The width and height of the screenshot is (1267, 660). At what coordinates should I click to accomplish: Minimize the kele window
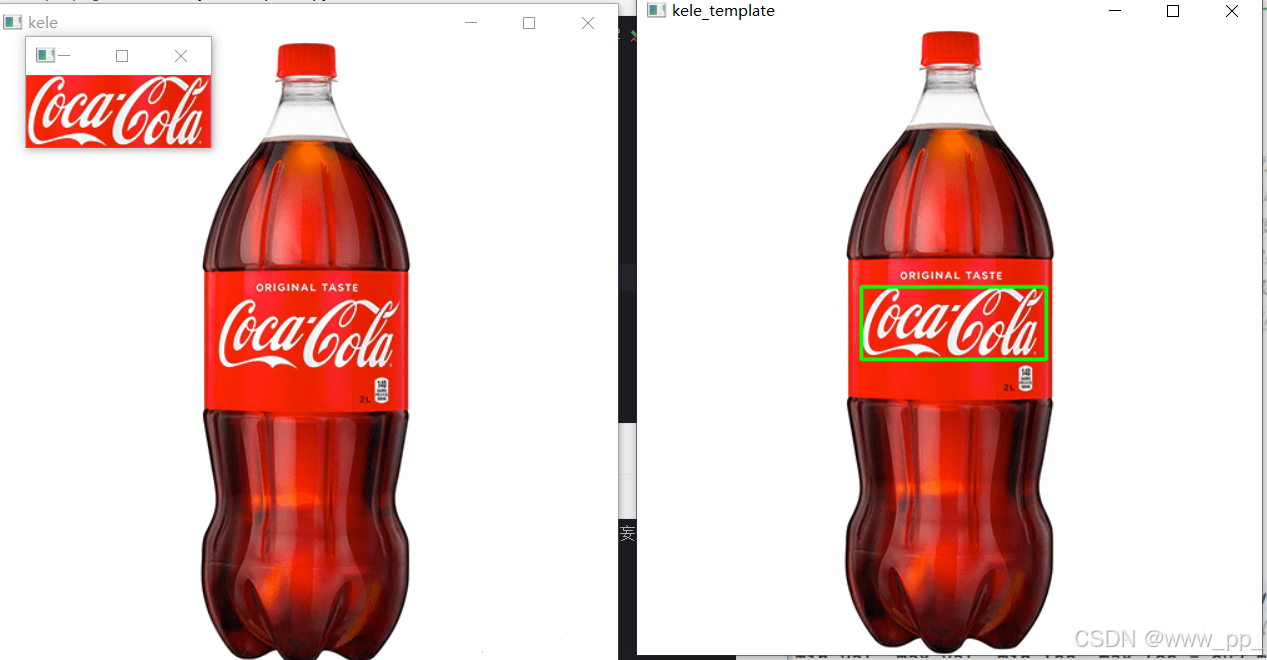point(471,23)
